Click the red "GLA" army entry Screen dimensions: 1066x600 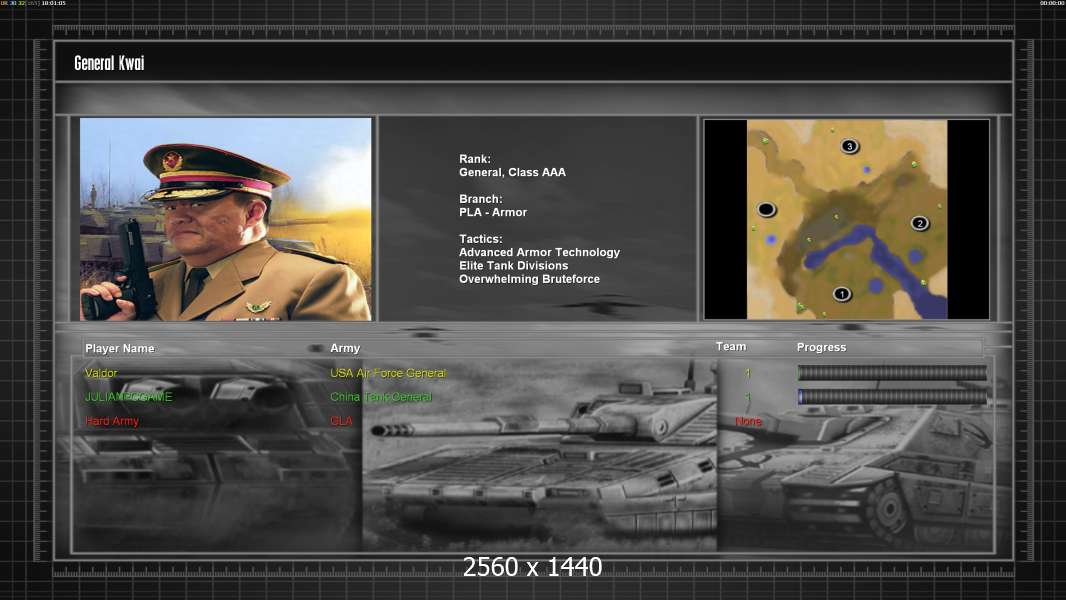(x=341, y=421)
